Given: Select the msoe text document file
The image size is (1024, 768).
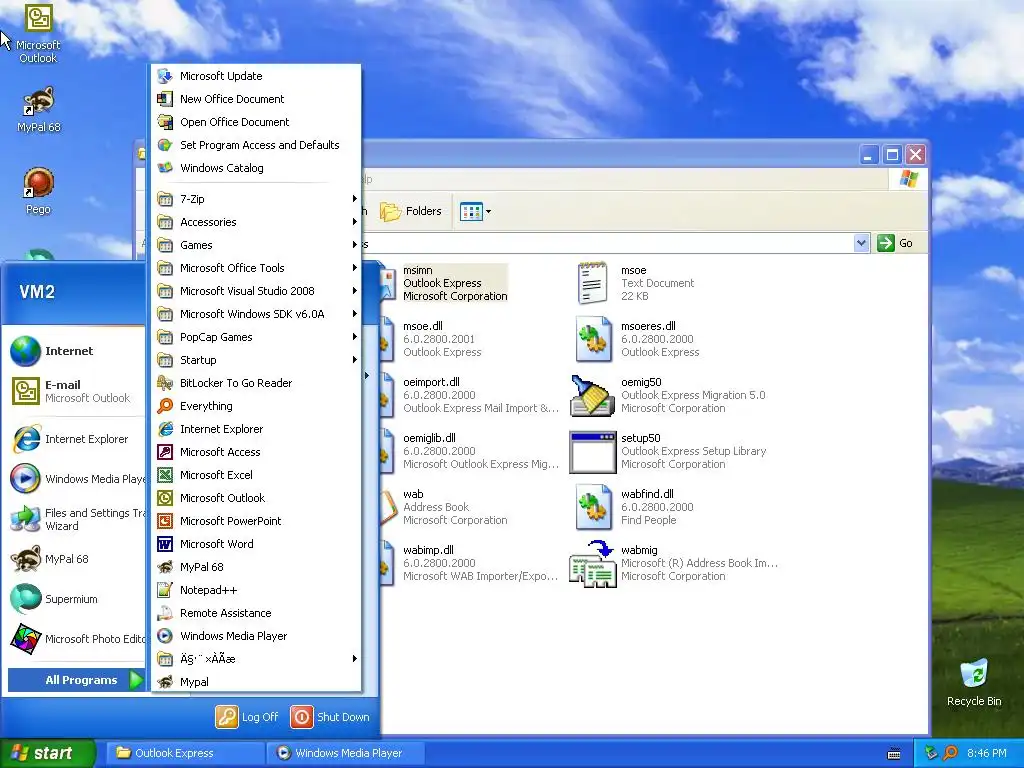Looking at the screenshot, I should tap(637, 283).
